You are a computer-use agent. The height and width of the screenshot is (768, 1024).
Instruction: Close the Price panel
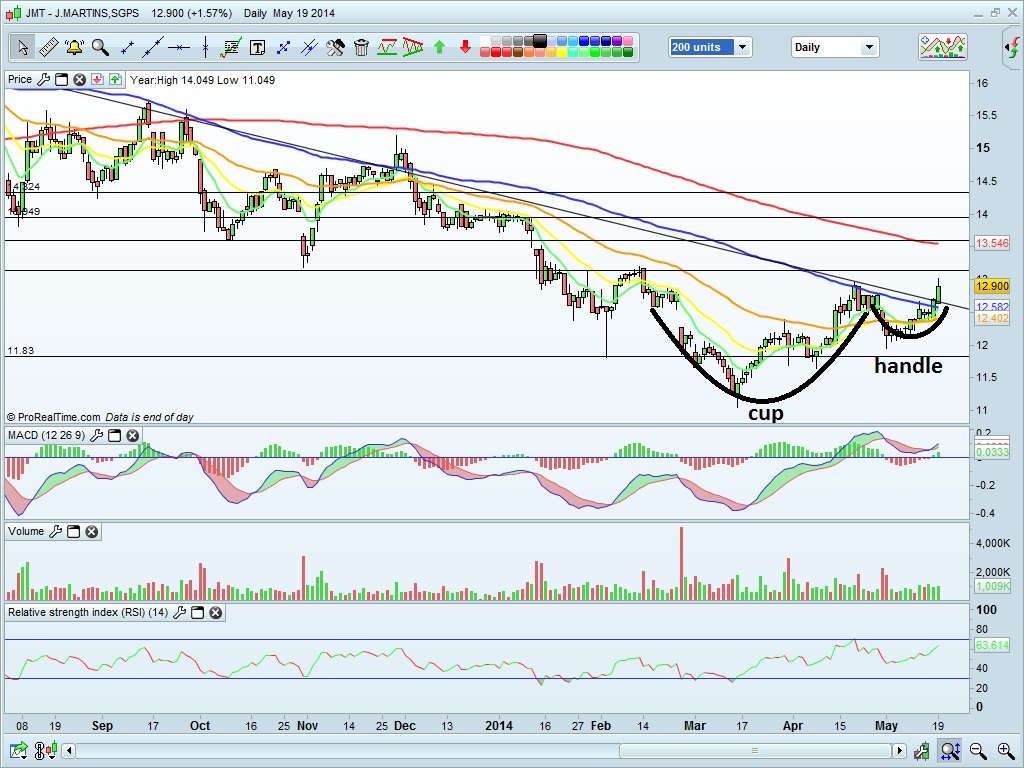click(x=80, y=80)
